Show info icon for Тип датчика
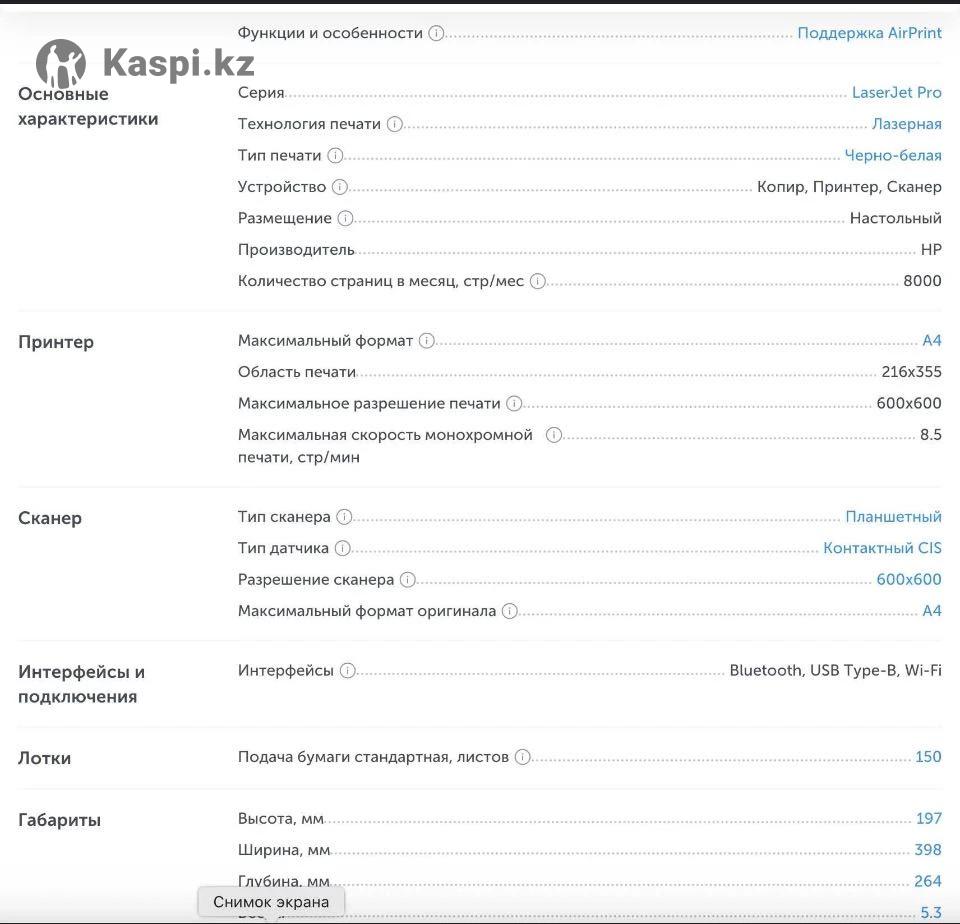960x924 pixels. pos(343,548)
